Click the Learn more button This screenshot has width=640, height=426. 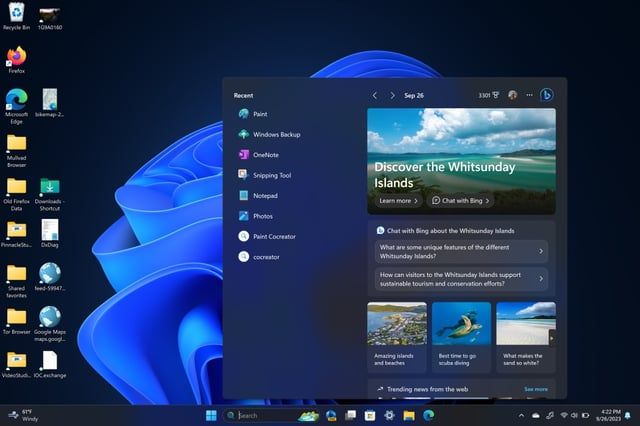pyautogui.click(x=397, y=201)
